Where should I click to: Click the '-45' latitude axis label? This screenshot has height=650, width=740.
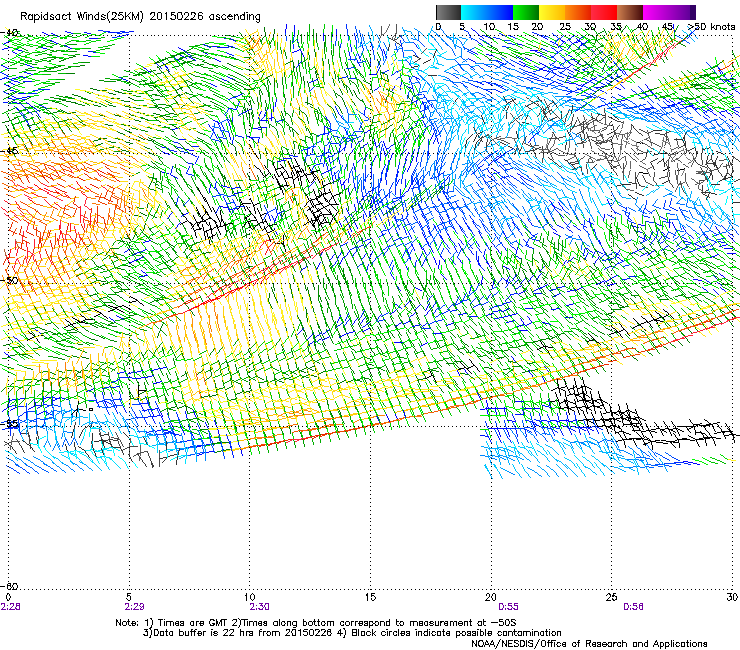[10, 151]
